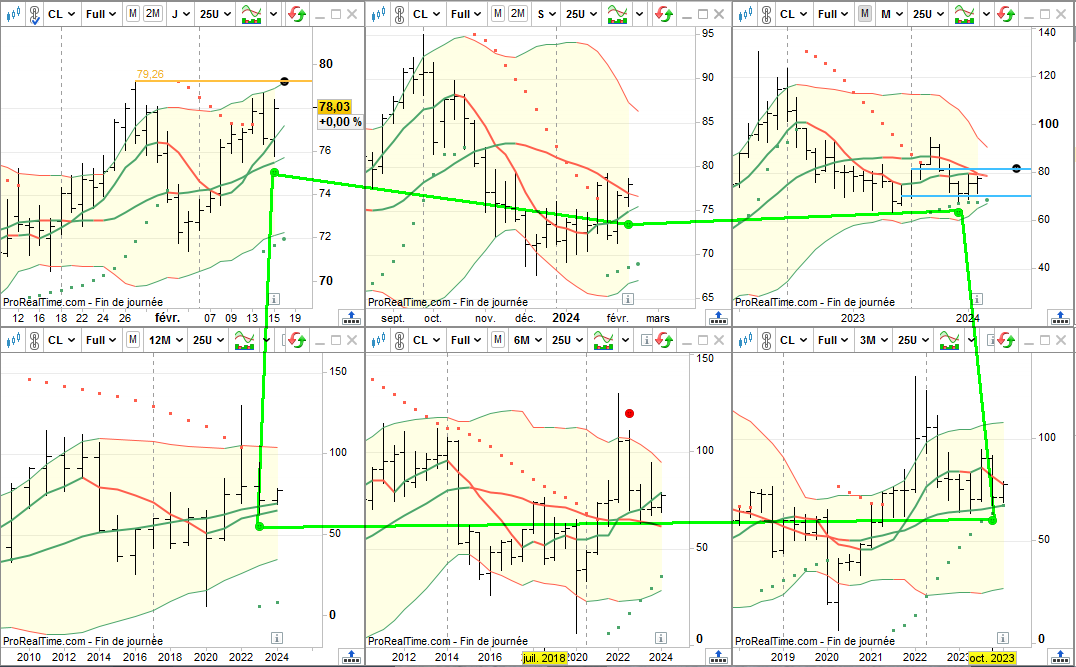Click the yellow 78,03 price label

[334, 106]
